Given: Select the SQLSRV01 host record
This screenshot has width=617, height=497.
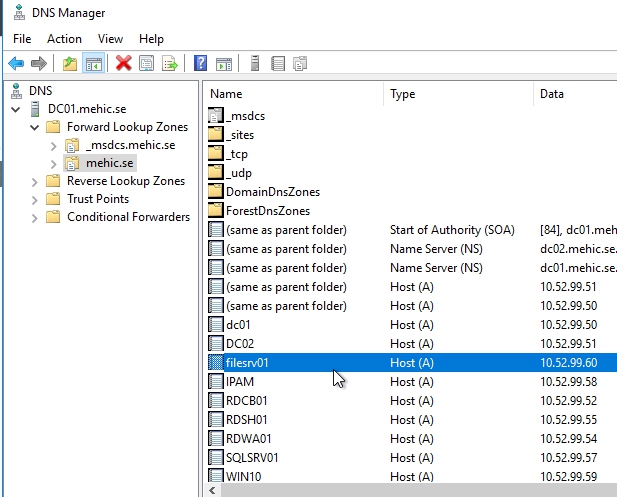Looking at the screenshot, I should point(252,457).
